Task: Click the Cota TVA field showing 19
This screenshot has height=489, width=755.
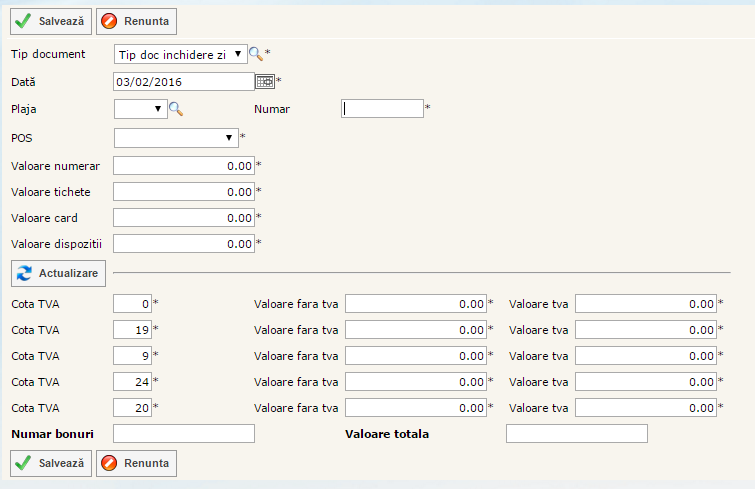Action: point(132,329)
